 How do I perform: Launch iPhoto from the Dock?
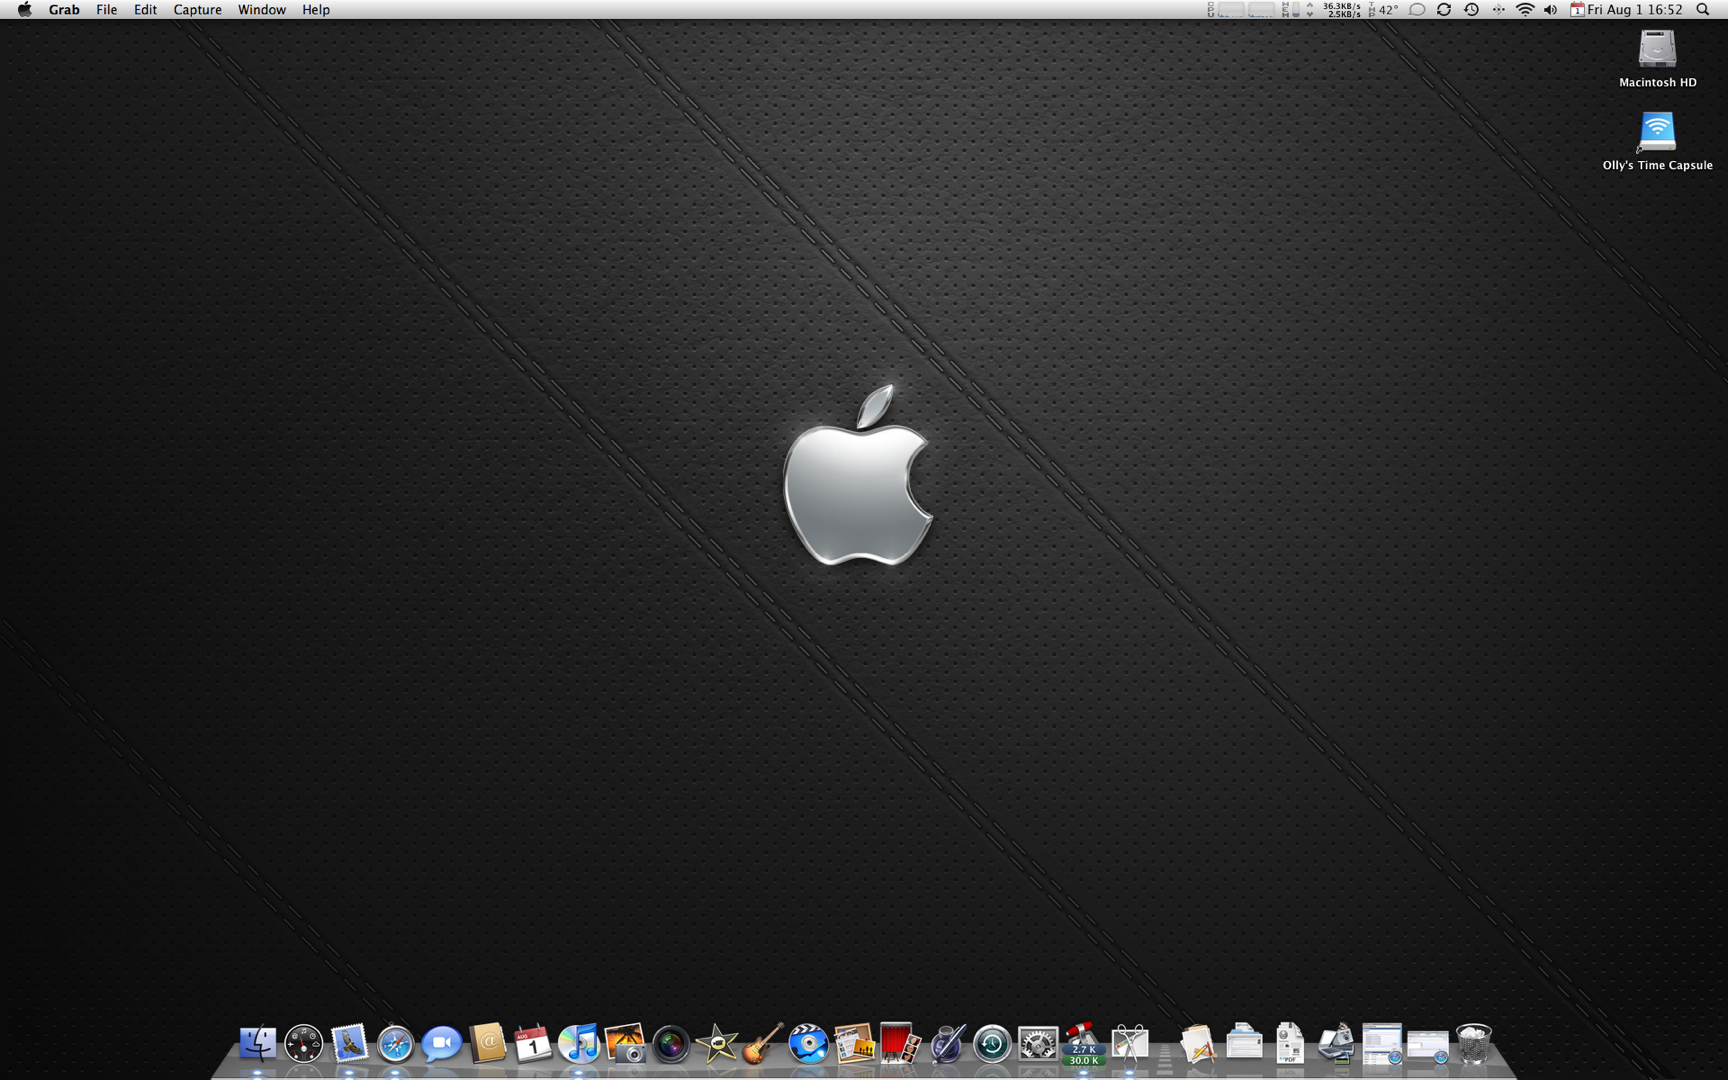624,1047
